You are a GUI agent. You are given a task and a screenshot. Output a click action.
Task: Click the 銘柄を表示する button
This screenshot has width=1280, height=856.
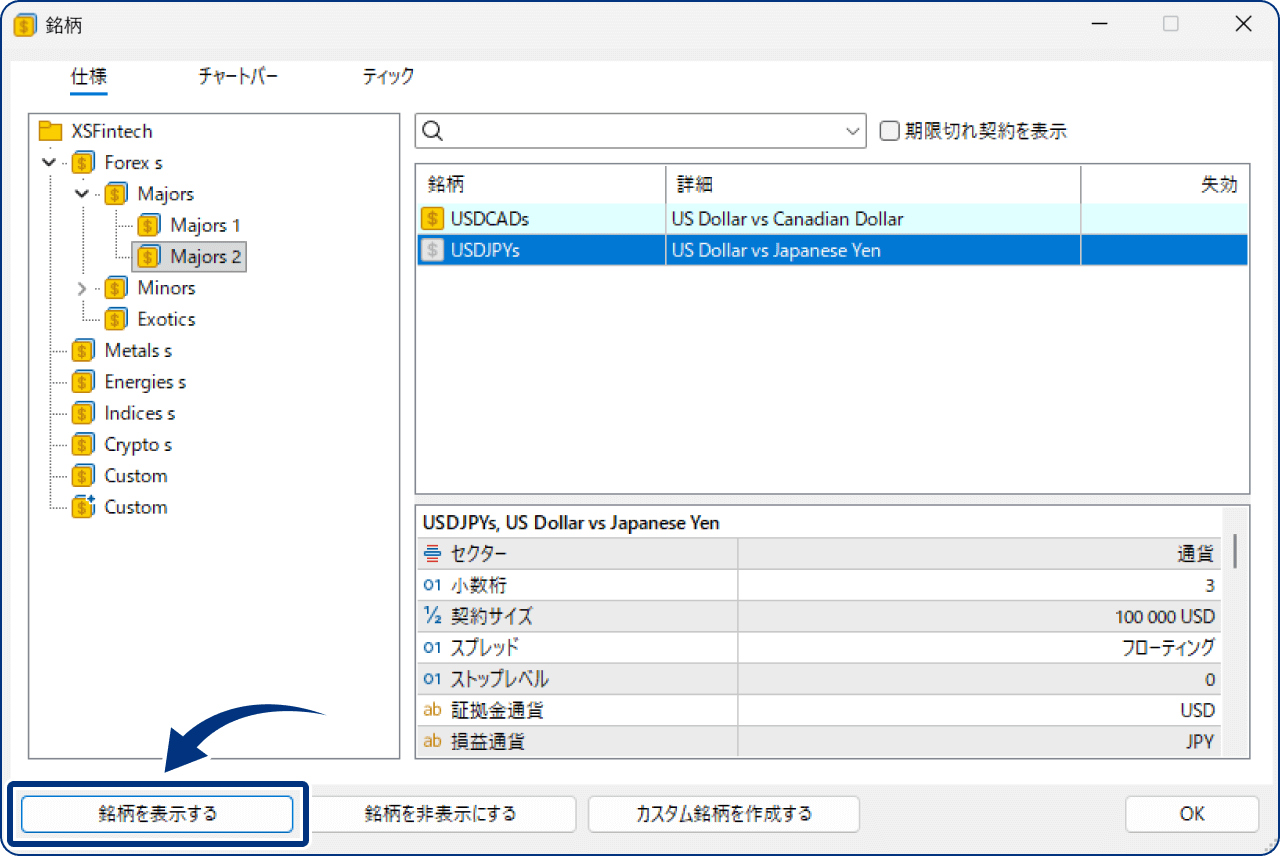(x=158, y=813)
